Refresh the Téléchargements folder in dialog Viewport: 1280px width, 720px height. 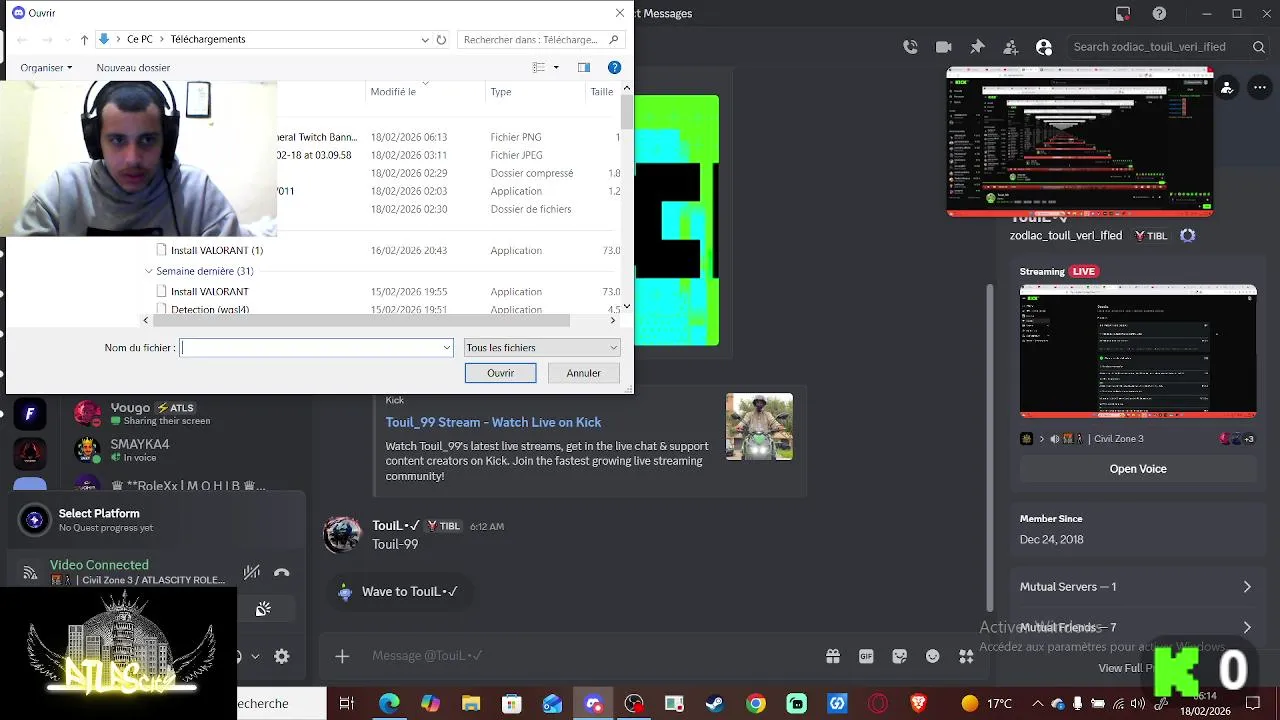coord(441,40)
